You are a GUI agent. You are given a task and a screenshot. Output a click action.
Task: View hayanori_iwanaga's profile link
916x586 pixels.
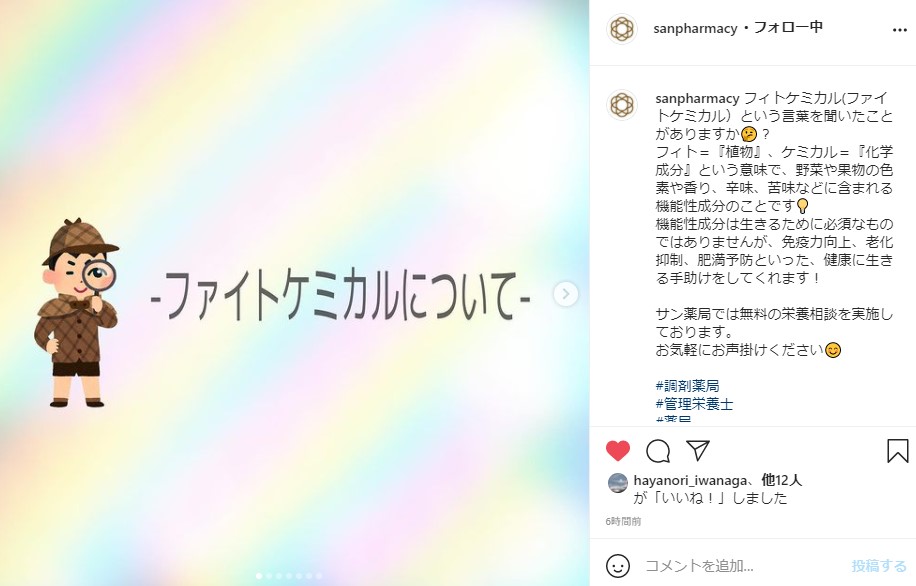[690, 481]
